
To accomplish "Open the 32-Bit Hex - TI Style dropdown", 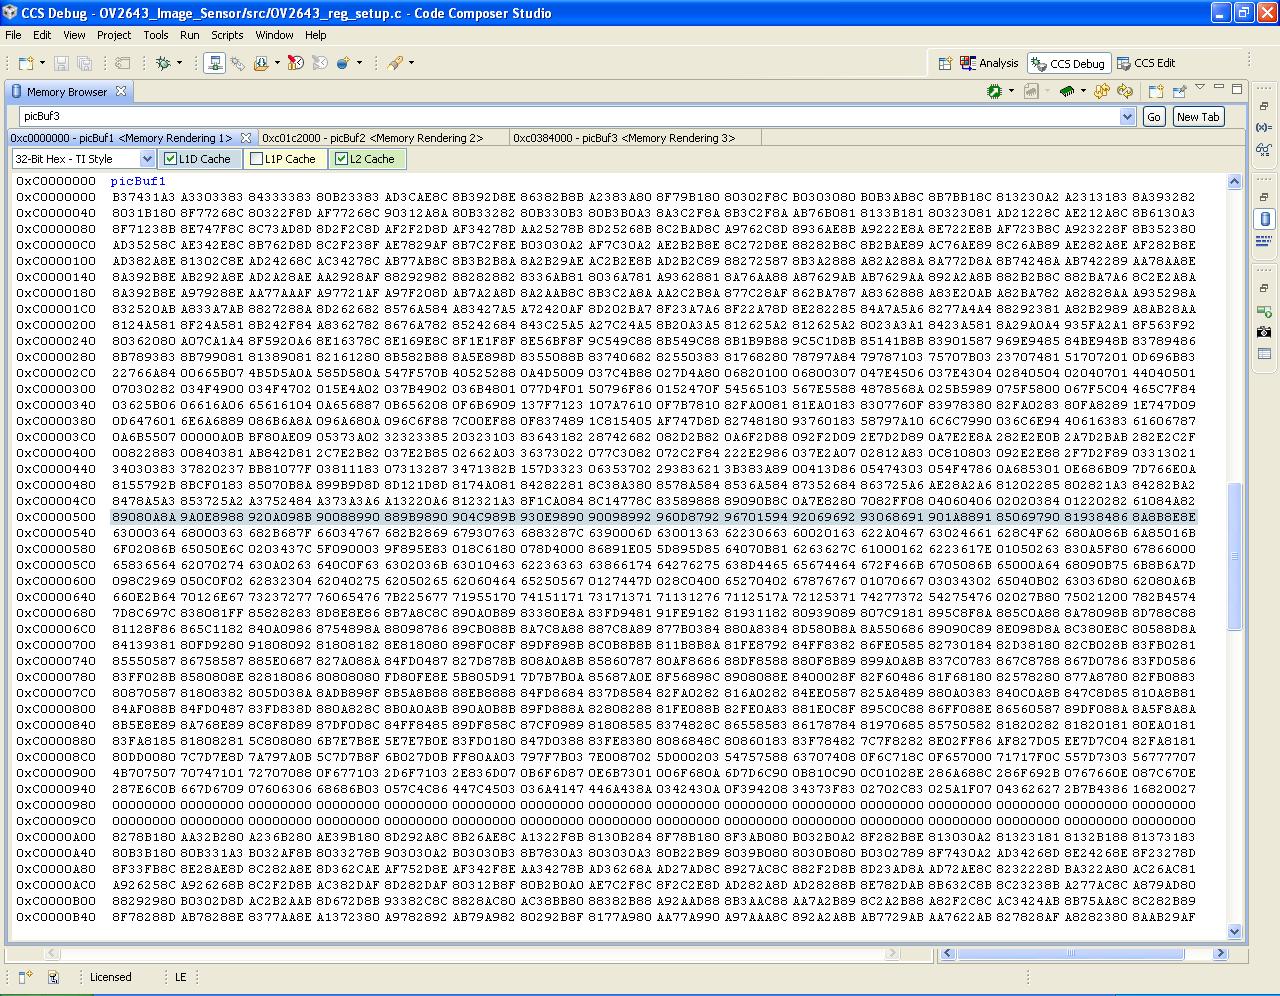I will click(147, 158).
